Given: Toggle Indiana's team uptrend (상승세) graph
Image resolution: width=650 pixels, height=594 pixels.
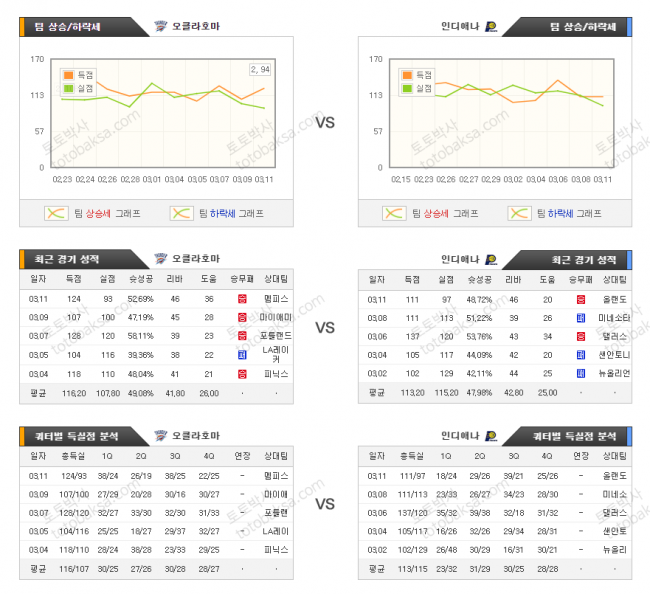Looking at the screenshot, I should (430, 213).
